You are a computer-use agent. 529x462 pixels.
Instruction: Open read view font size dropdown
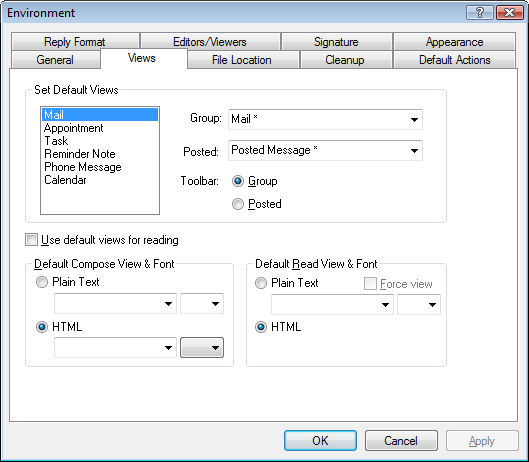[419, 305]
